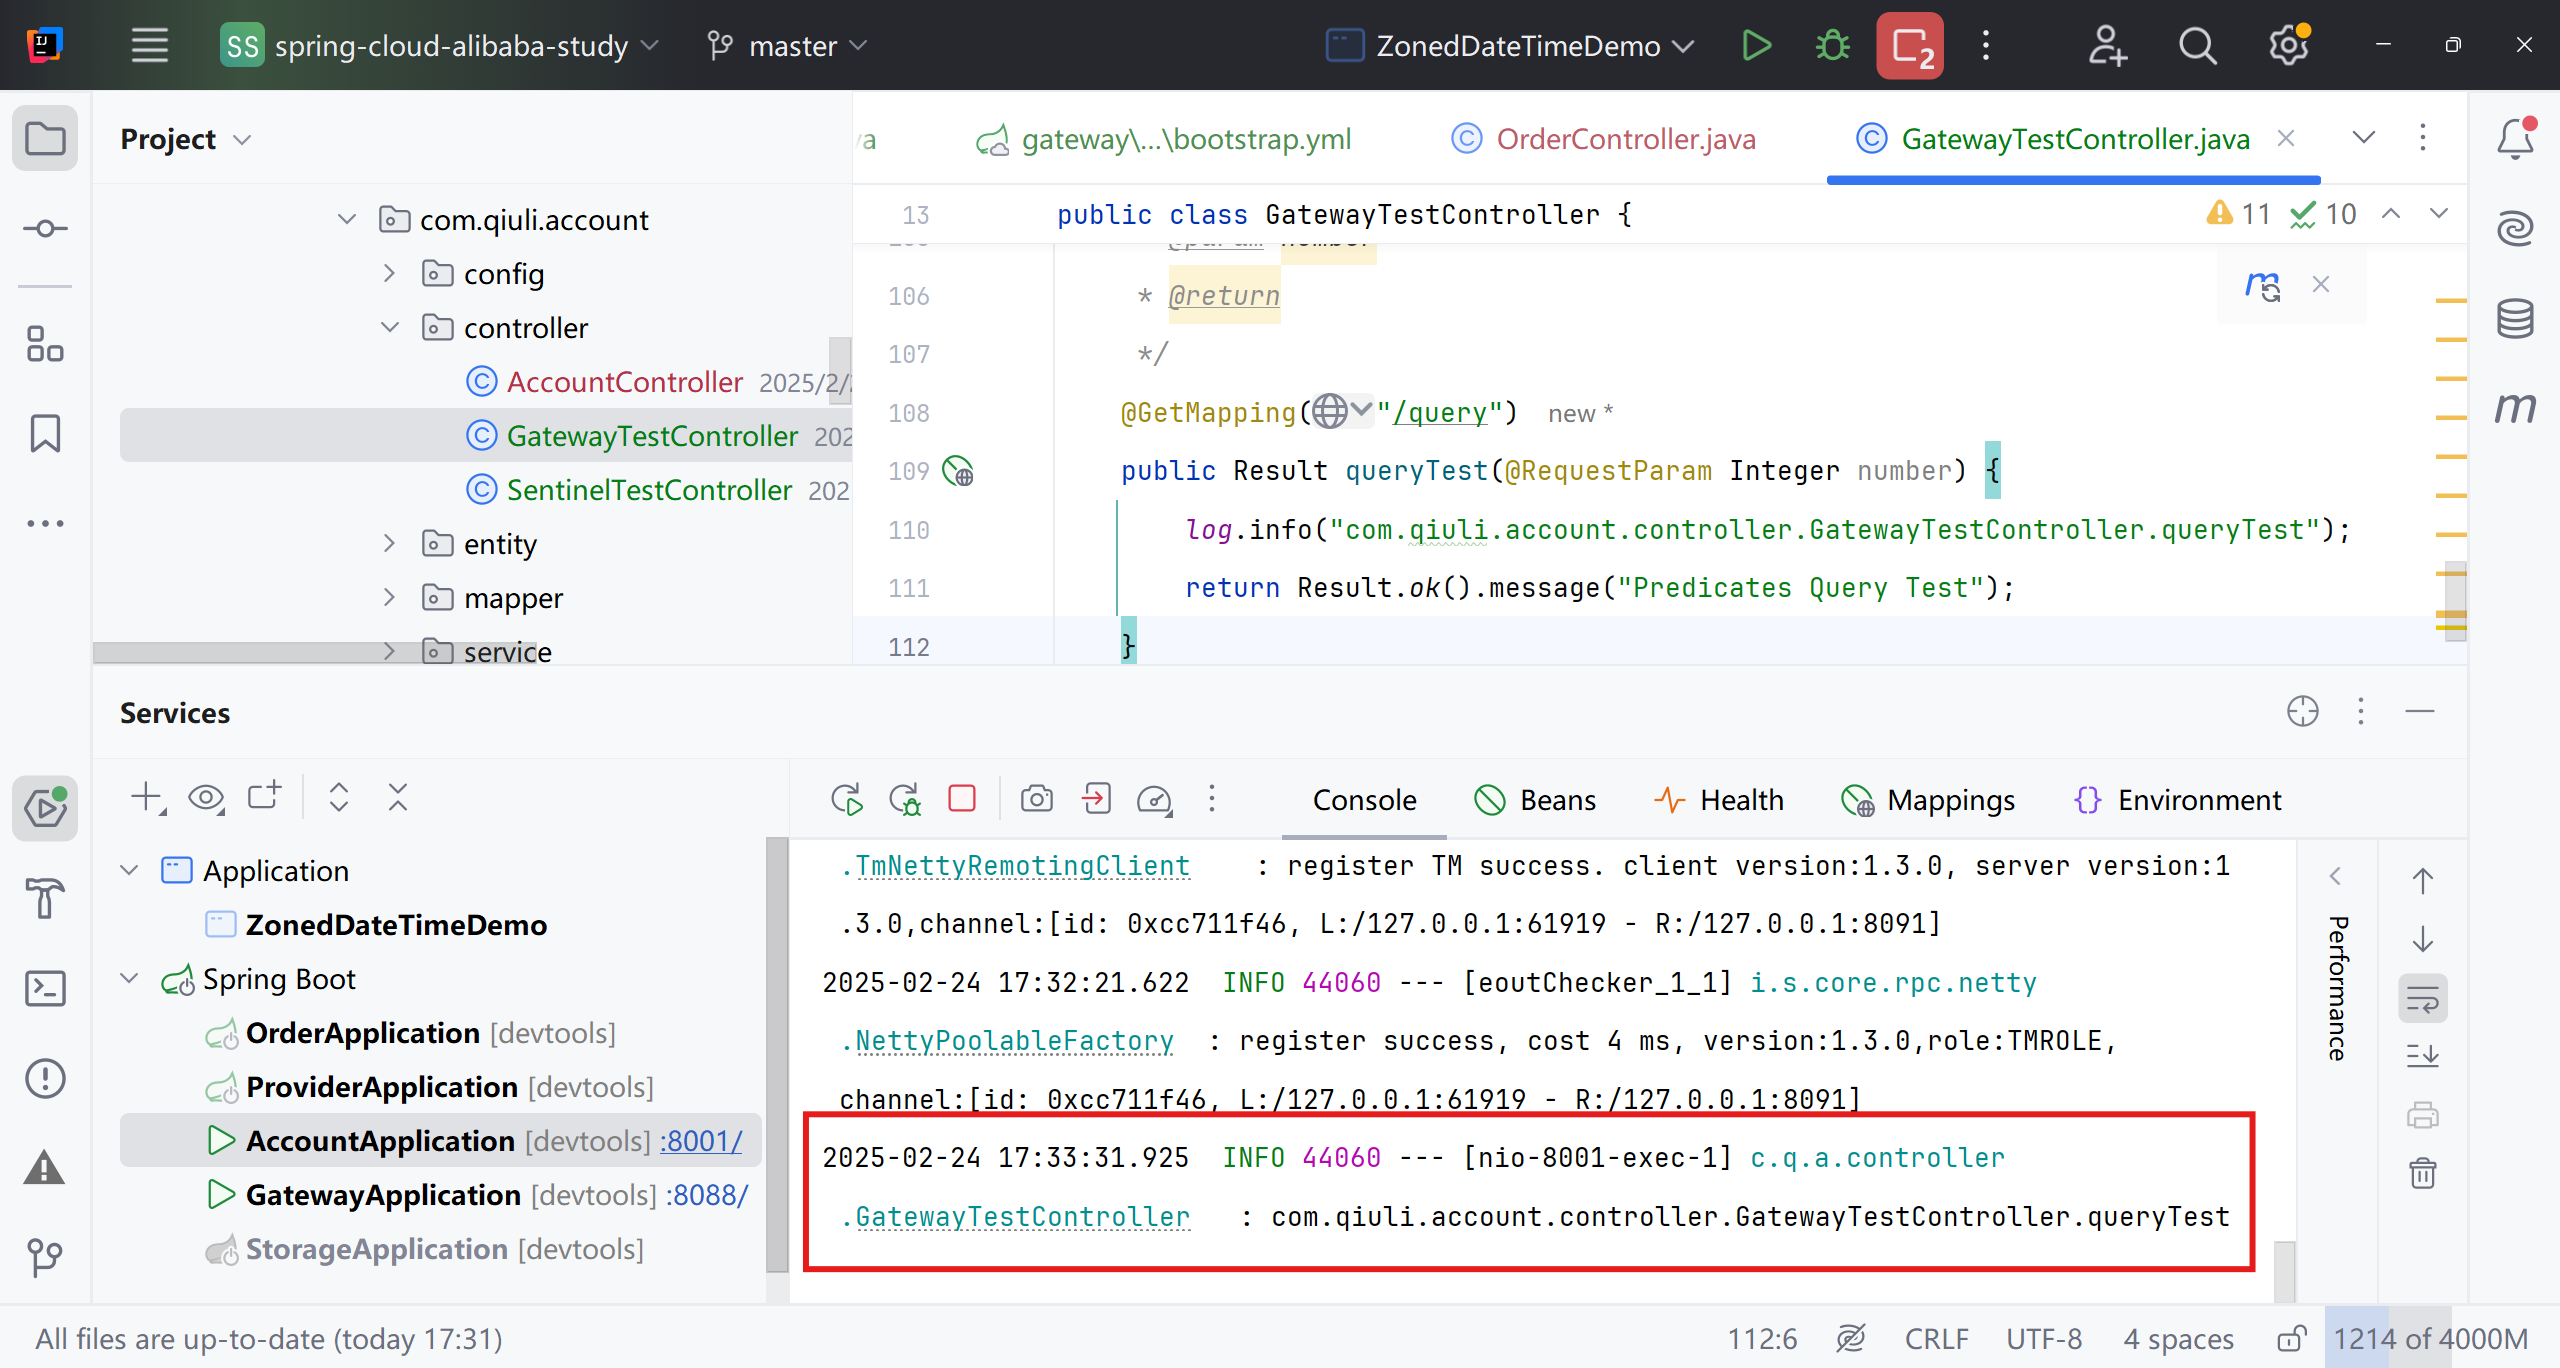Image resolution: width=2560 pixels, height=1368 pixels.
Task: Click the GatewayTestController link in the console
Action: click(x=1022, y=1217)
